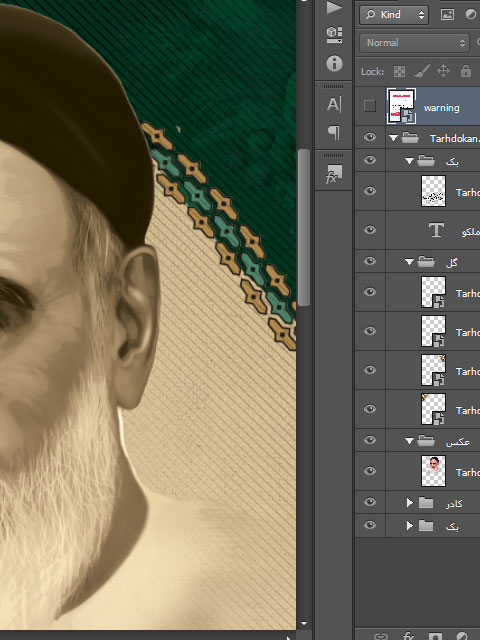The height and width of the screenshot is (640, 480).
Task: Open the 3D panel cube icon
Action: tap(334, 35)
